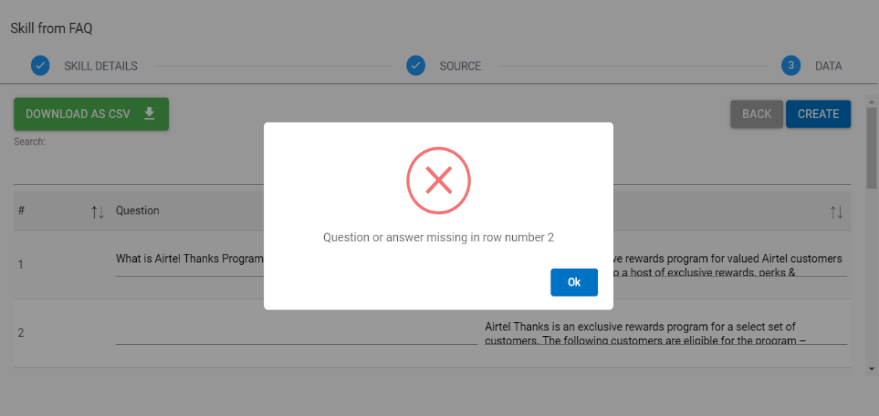
Task: Sort by the rightmost column arrows
Action: pos(836,211)
